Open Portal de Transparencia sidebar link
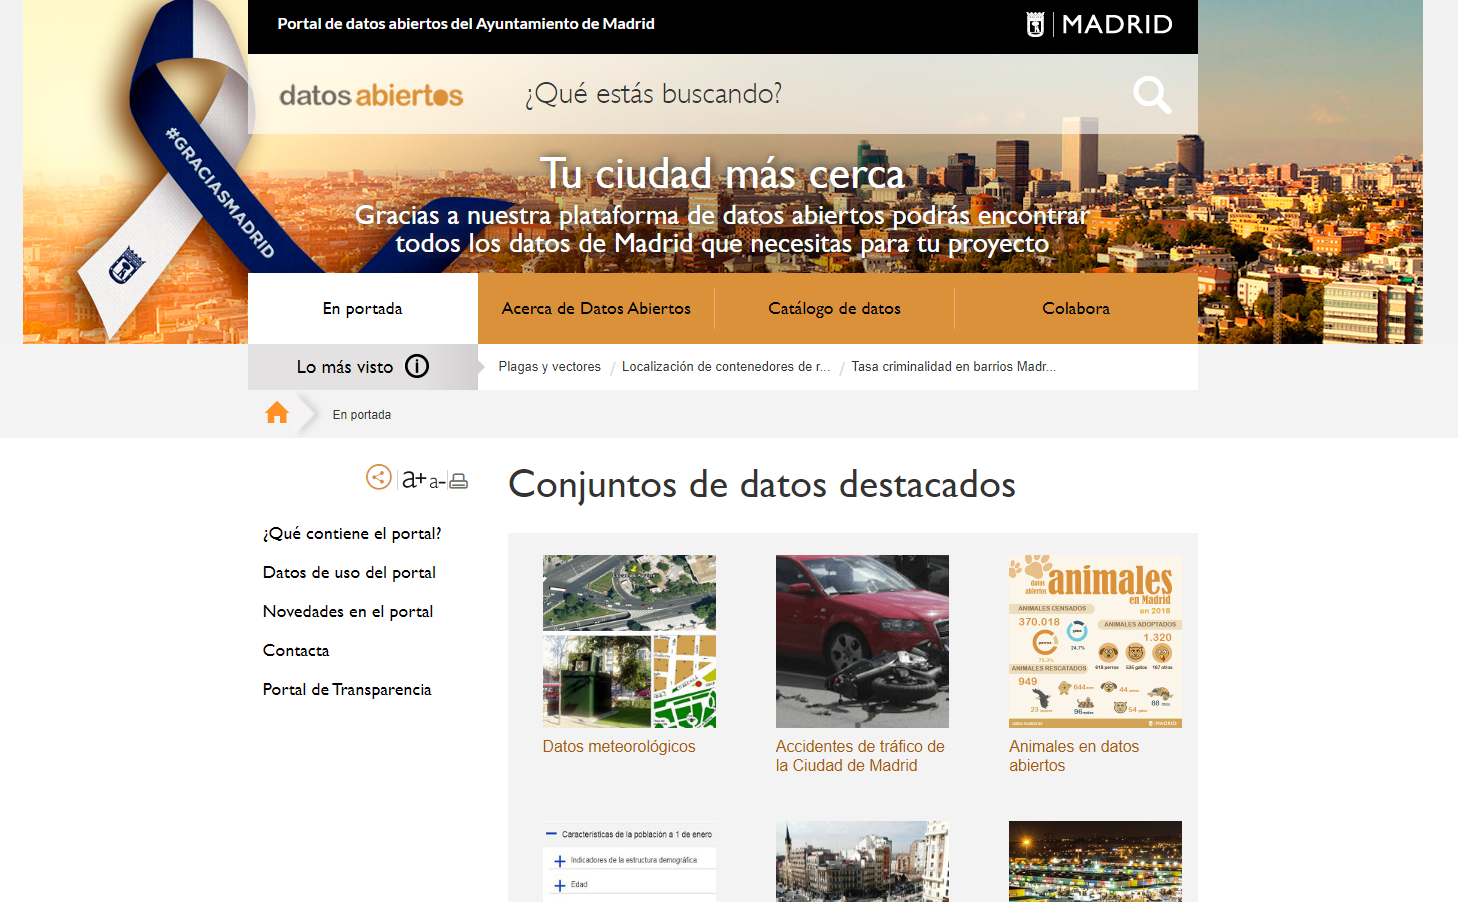 tap(347, 689)
